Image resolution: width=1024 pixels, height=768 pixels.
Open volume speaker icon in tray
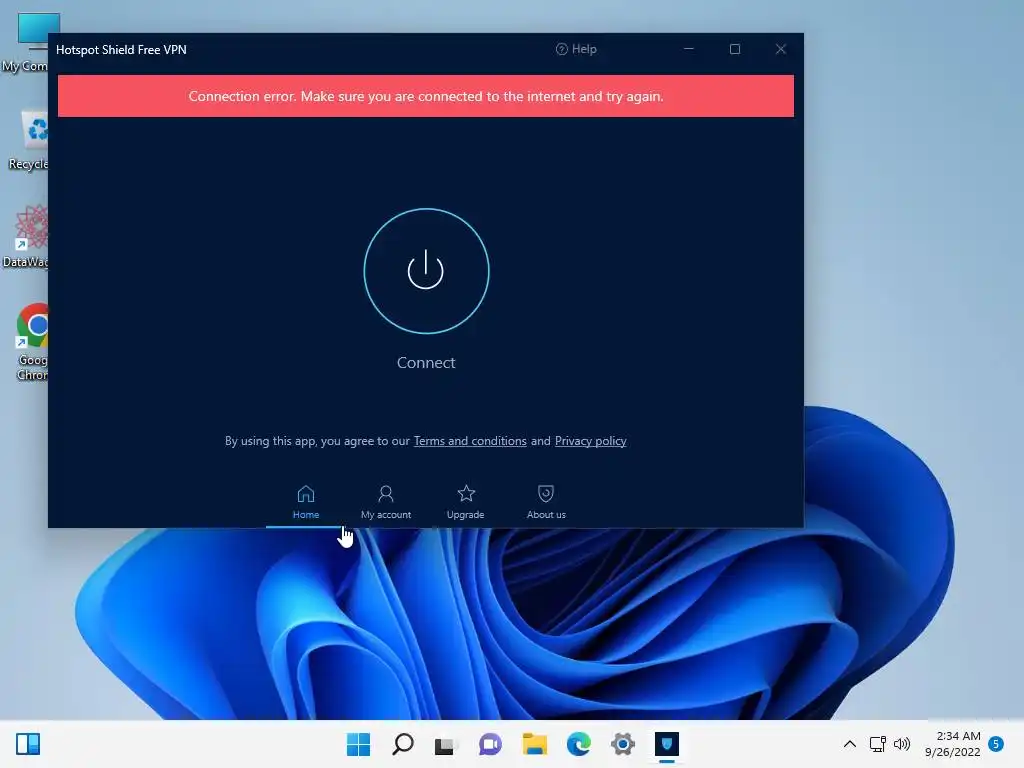pyautogui.click(x=902, y=744)
